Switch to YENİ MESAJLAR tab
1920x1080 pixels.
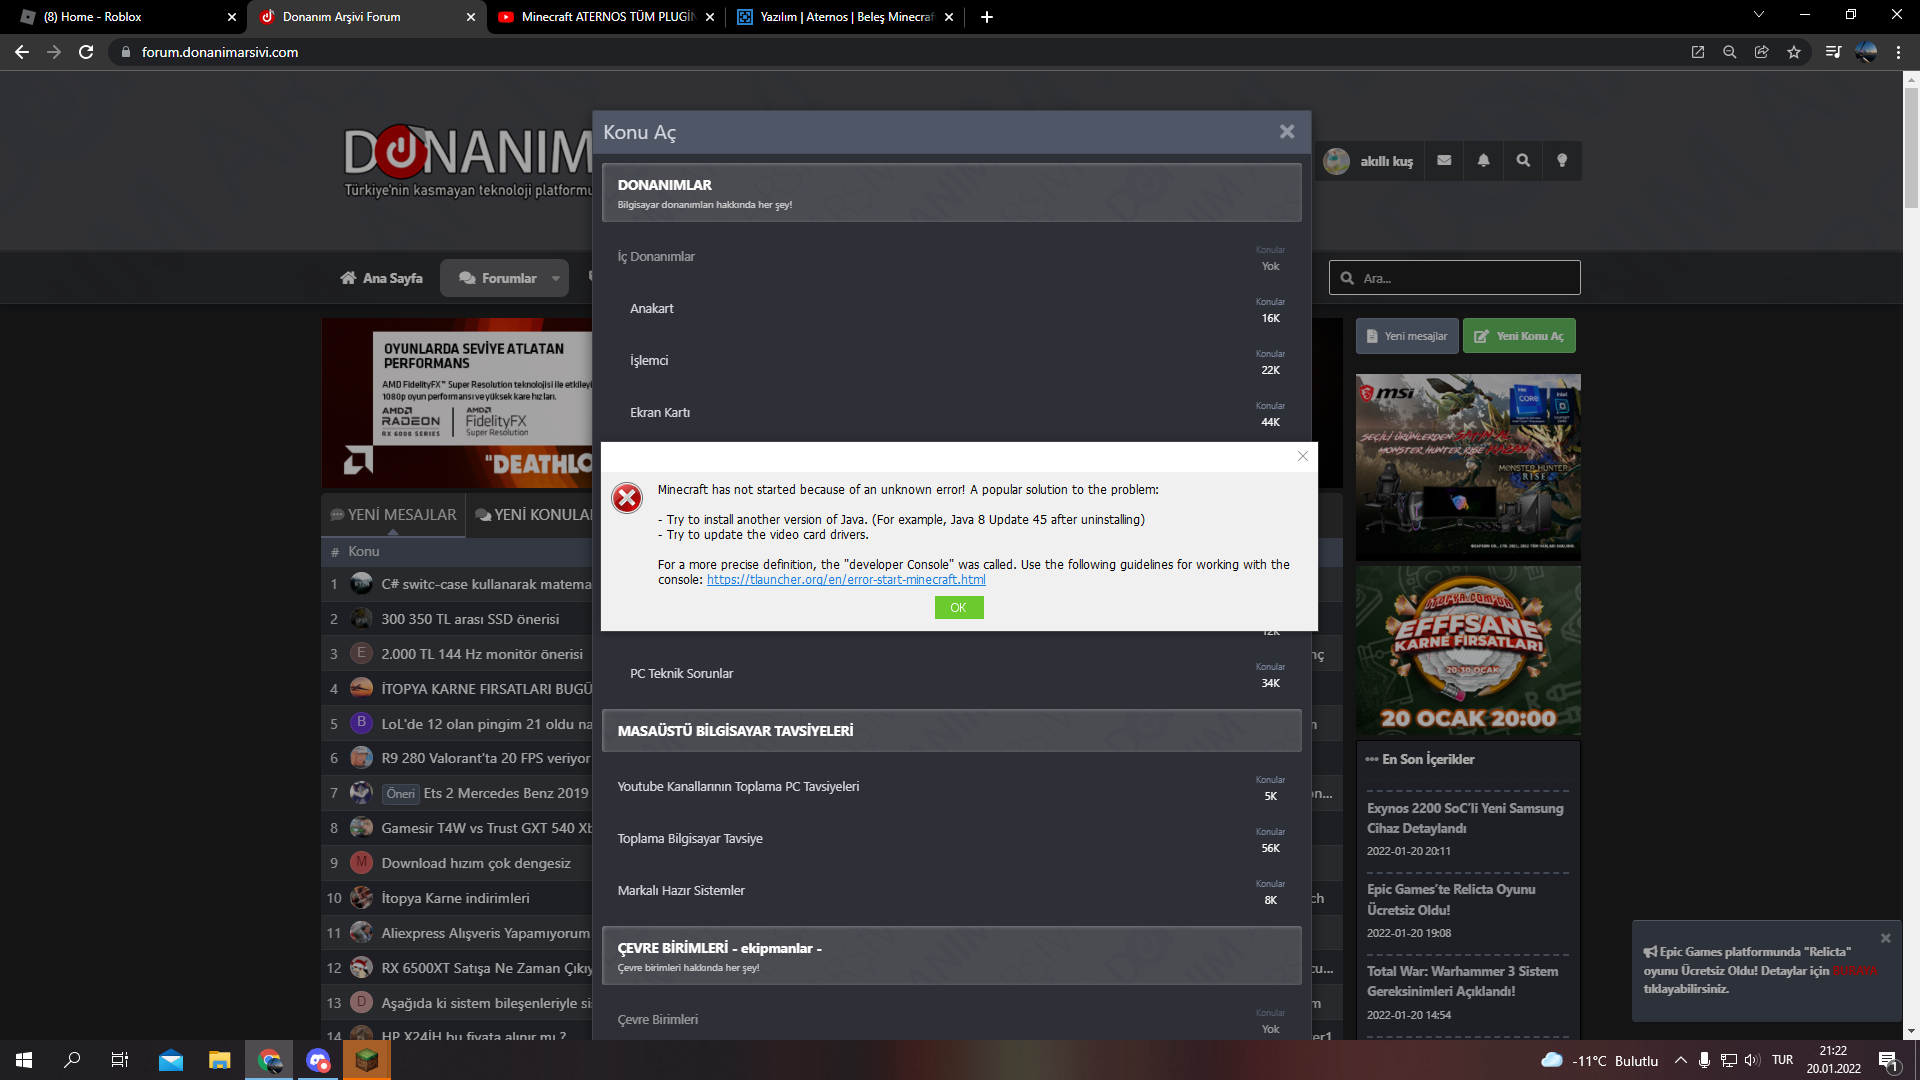(x=393, y=515)
